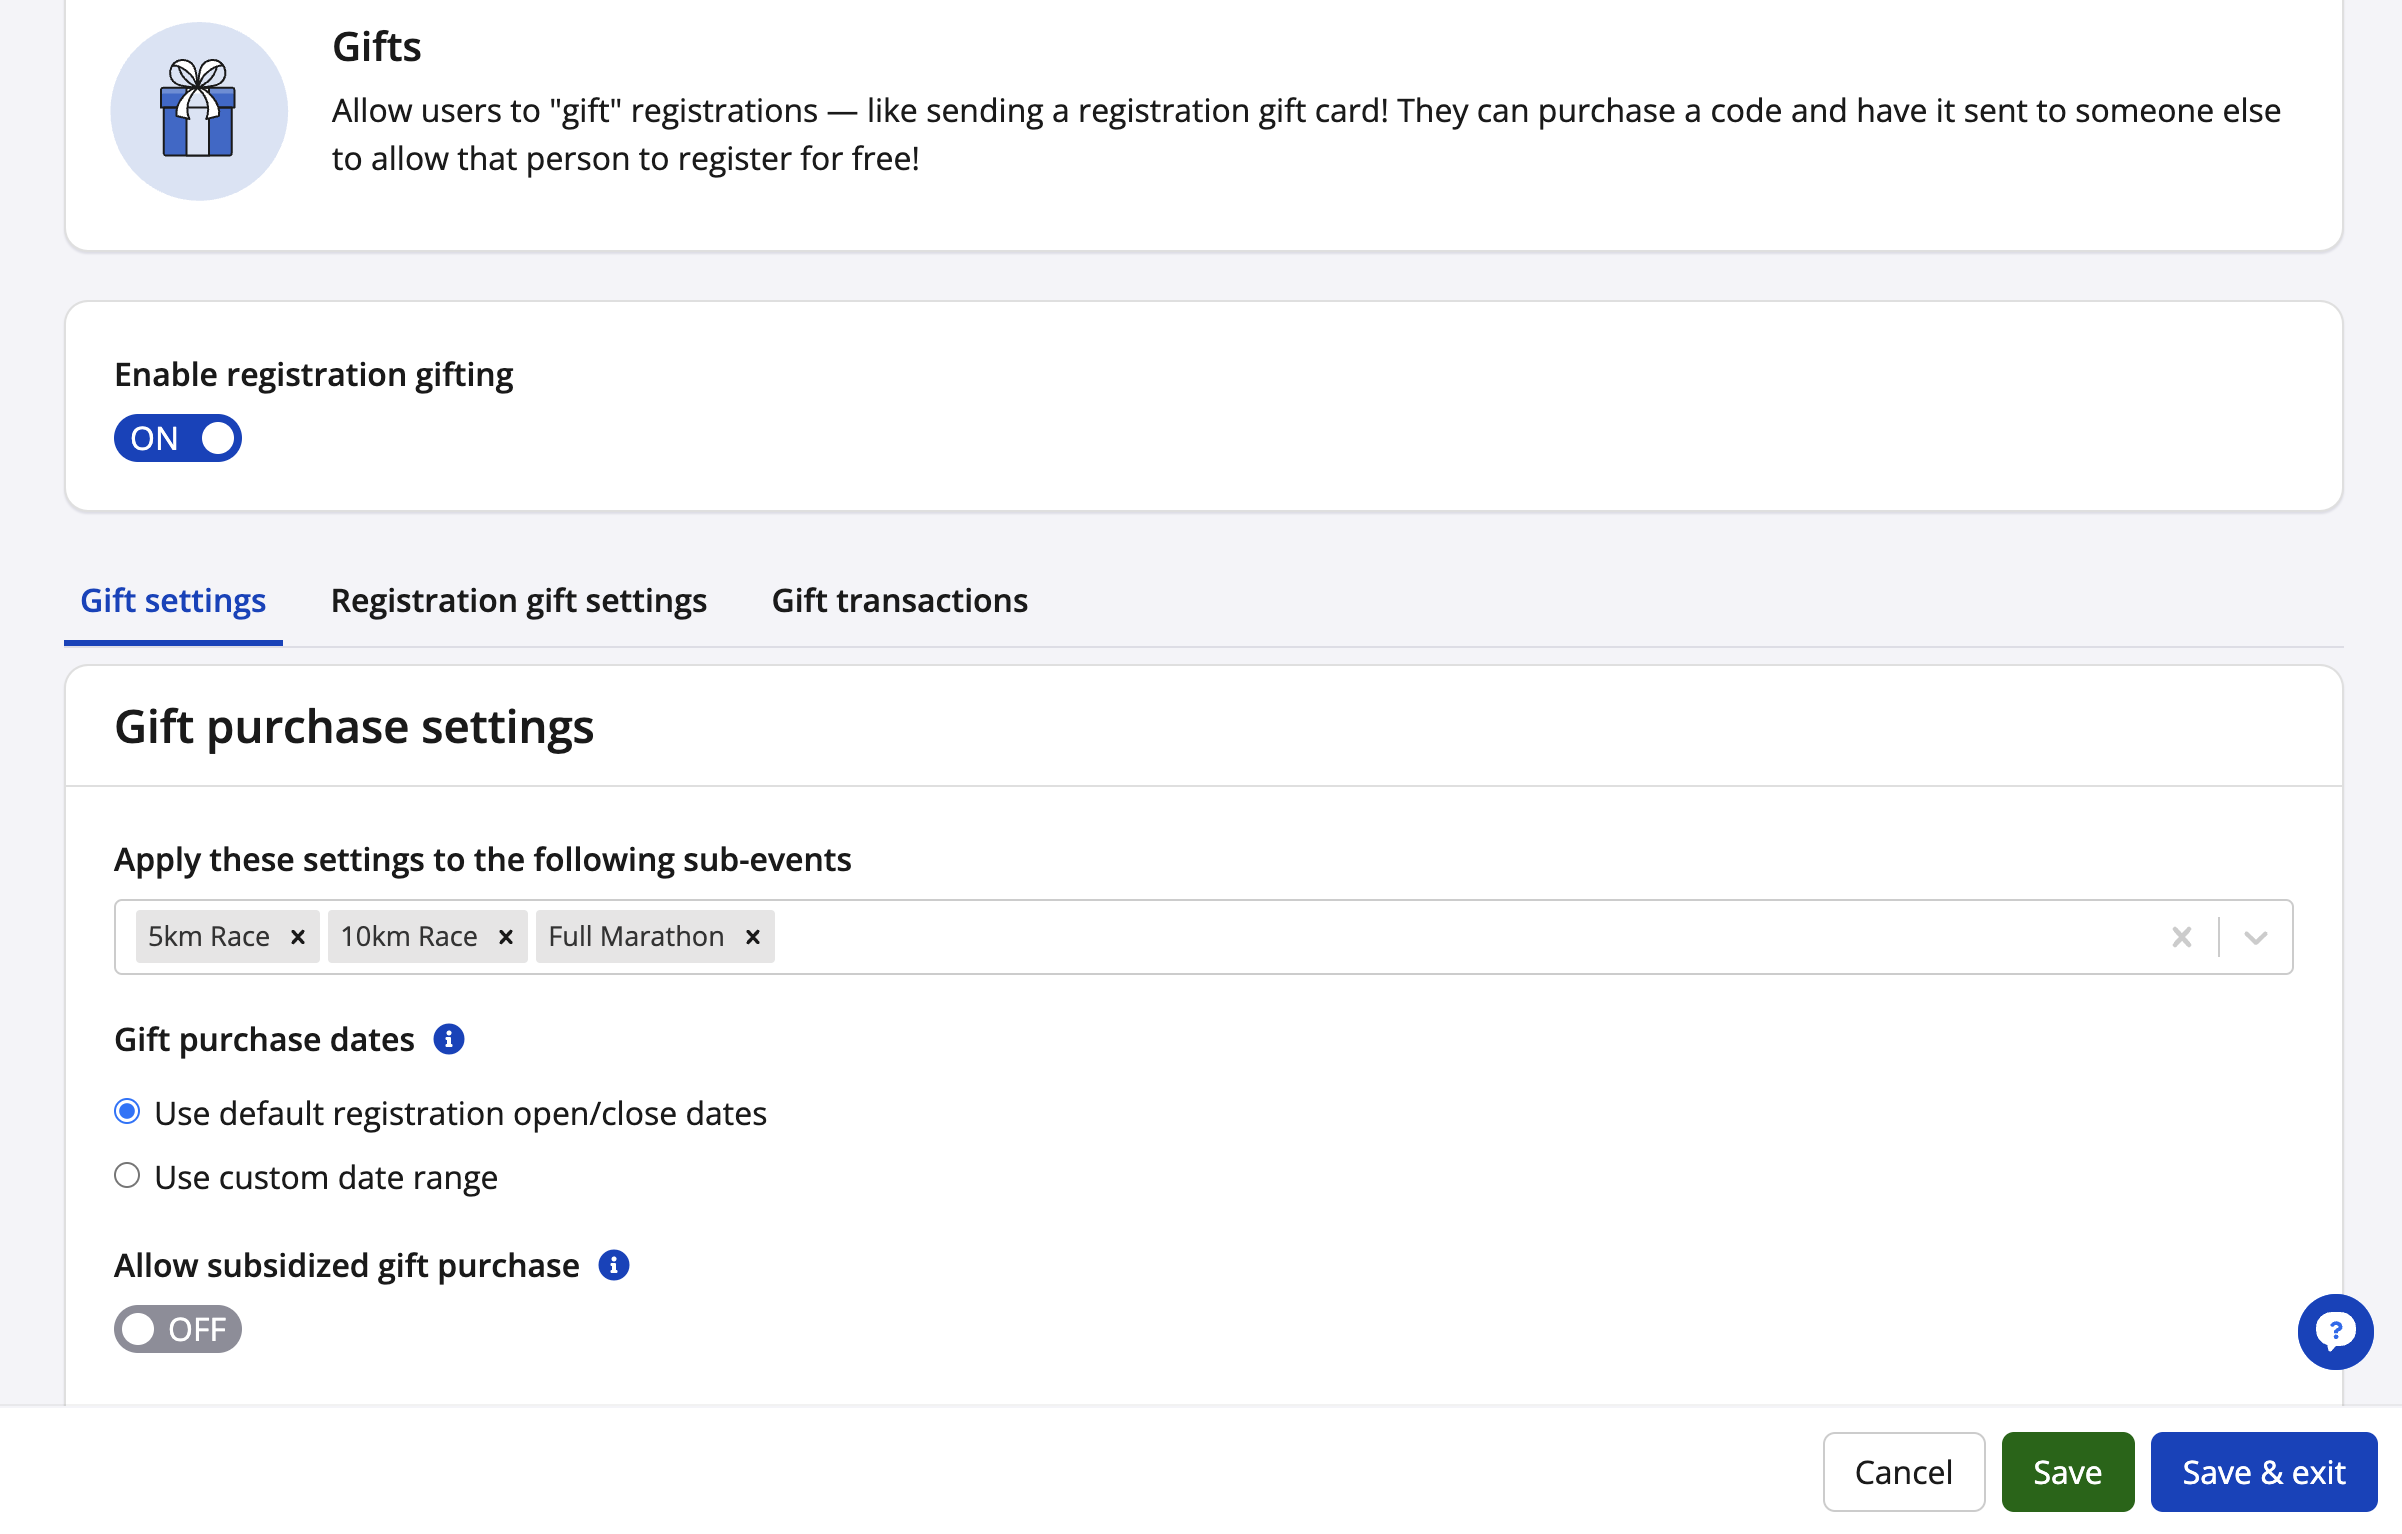Select Use default registration open/close dates
Viewport: 2402px width, 1534px height.
tap(127, 1112)
